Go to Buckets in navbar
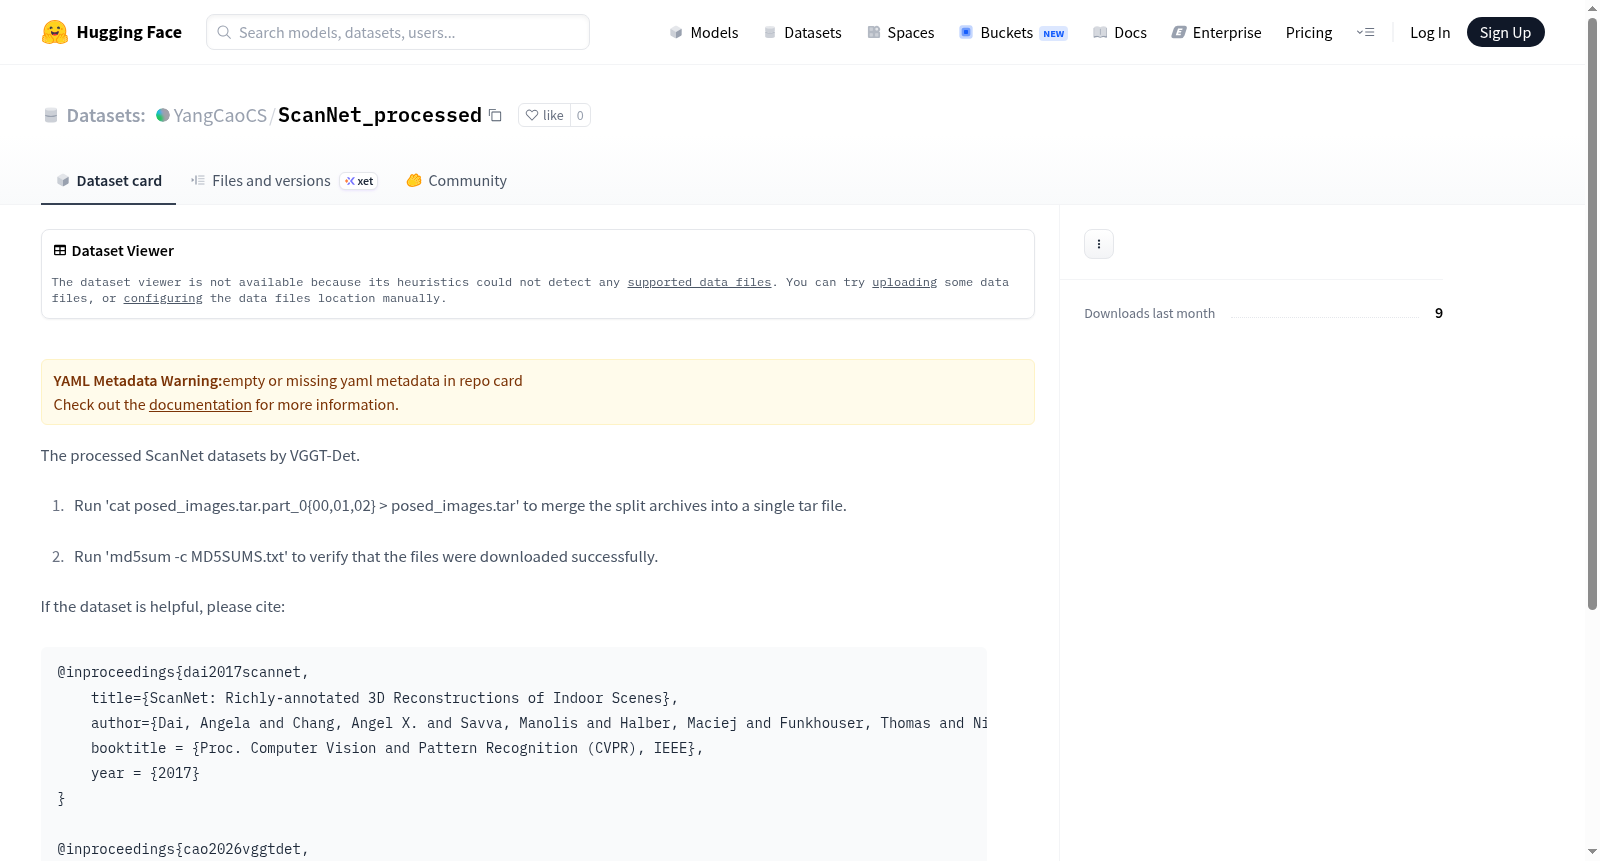The image size is (1600, 861). click(1013, 33)
